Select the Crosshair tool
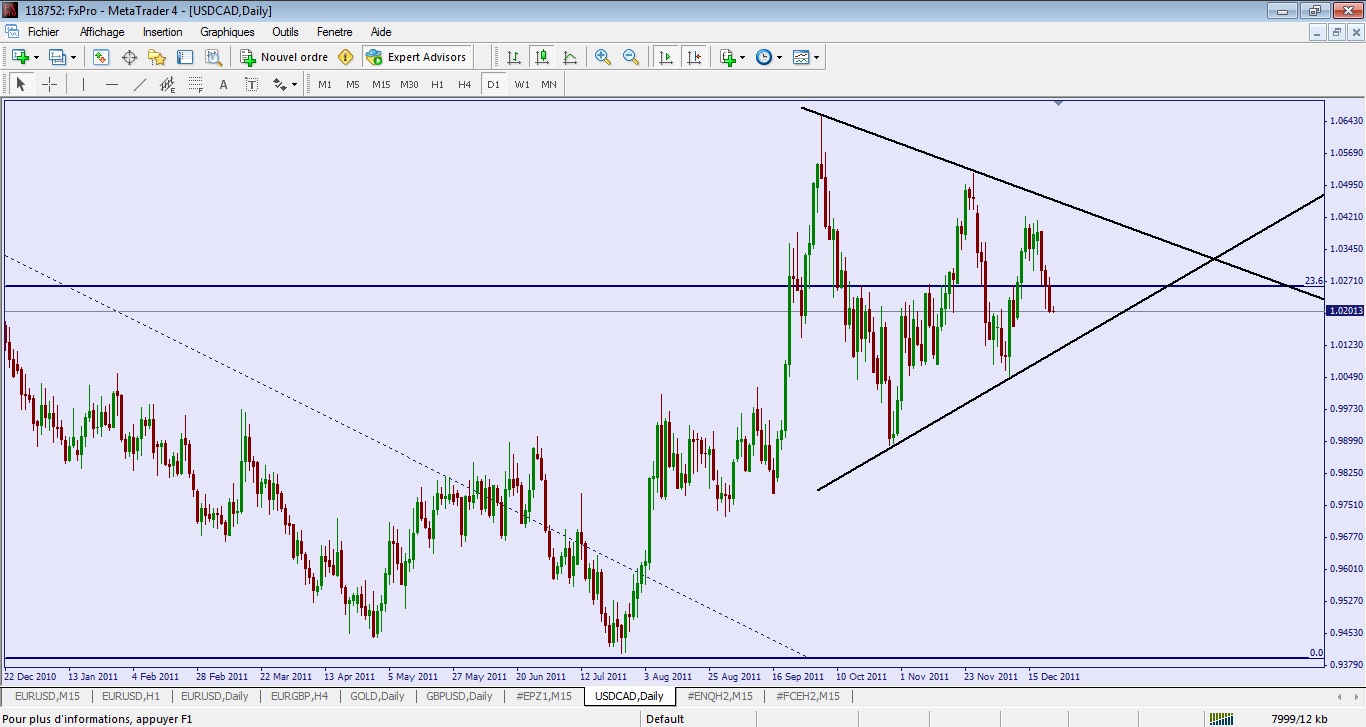Screen dimensions: 1366x727 pyautogui.click(x=49, y=84)
